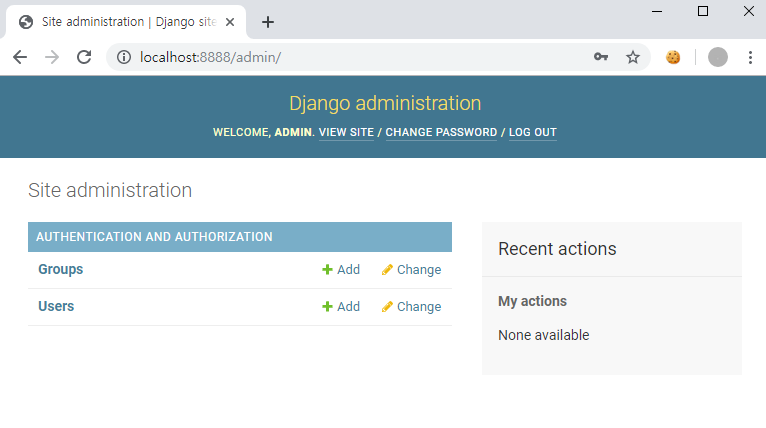
Task: Open Authentication and Authorization section header
Action: tap(154, 237)
